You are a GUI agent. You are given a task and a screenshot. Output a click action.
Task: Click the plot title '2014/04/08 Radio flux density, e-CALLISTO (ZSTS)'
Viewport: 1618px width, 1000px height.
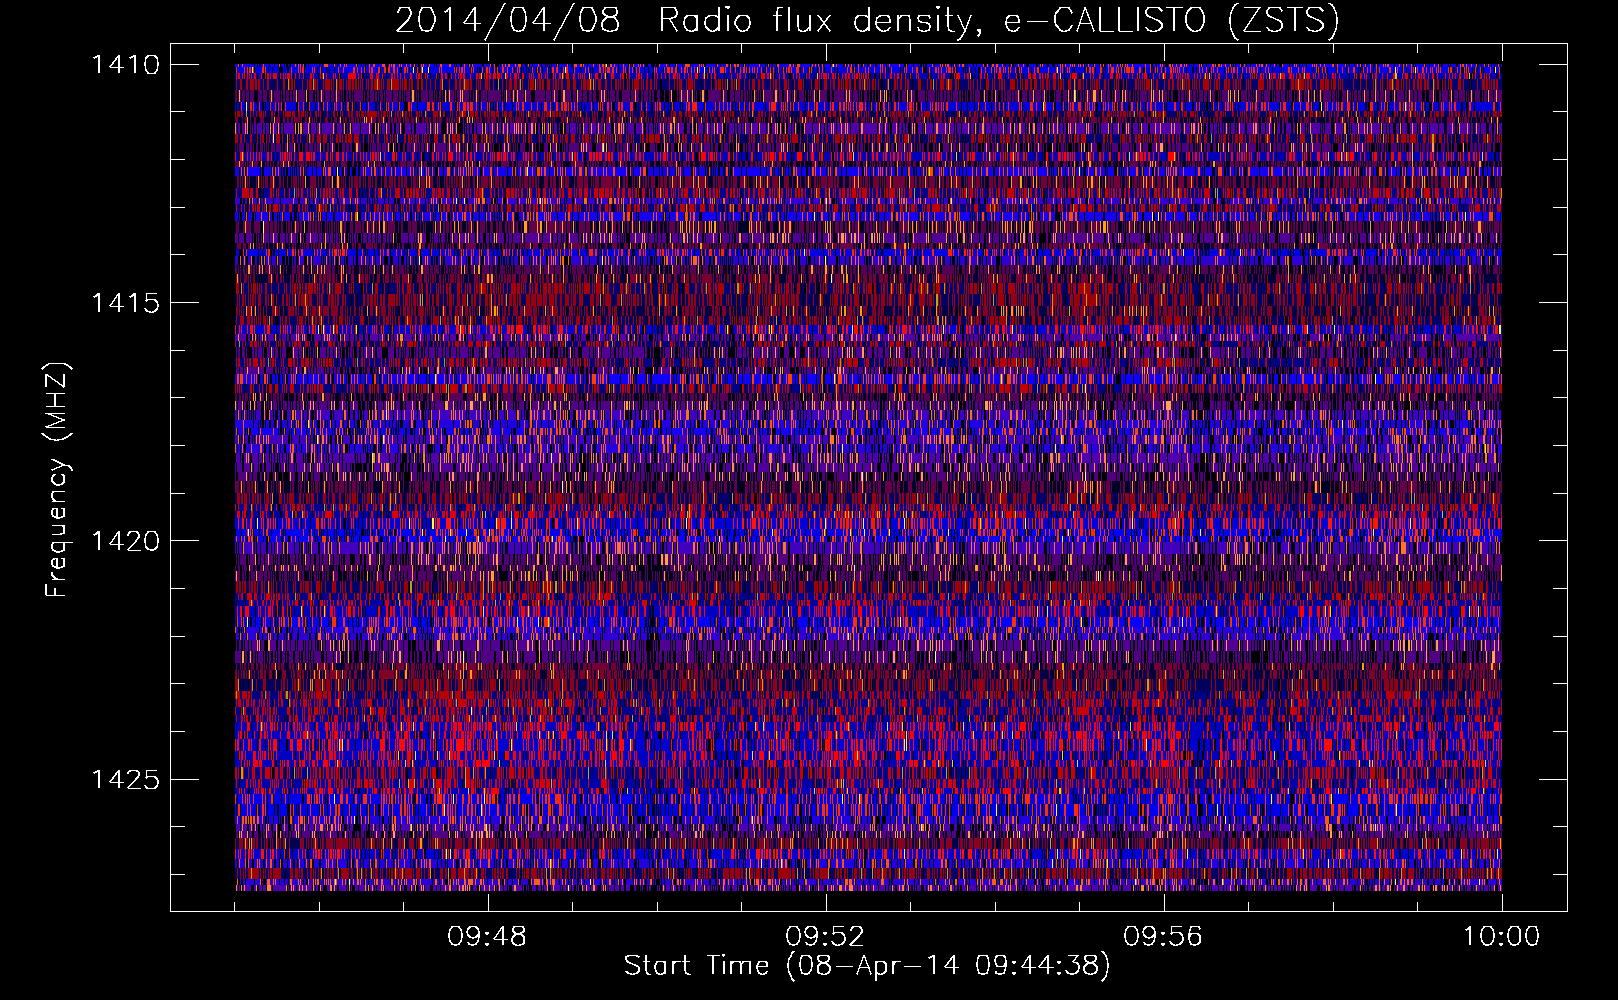point(867,20)
